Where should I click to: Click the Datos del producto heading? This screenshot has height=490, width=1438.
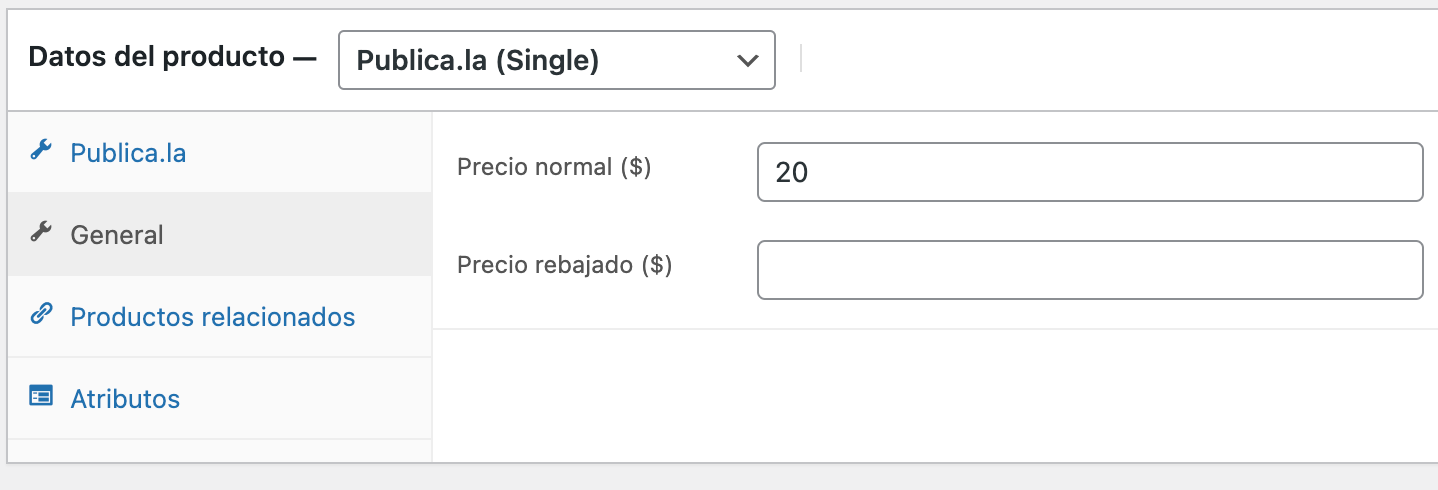point(172,57)
